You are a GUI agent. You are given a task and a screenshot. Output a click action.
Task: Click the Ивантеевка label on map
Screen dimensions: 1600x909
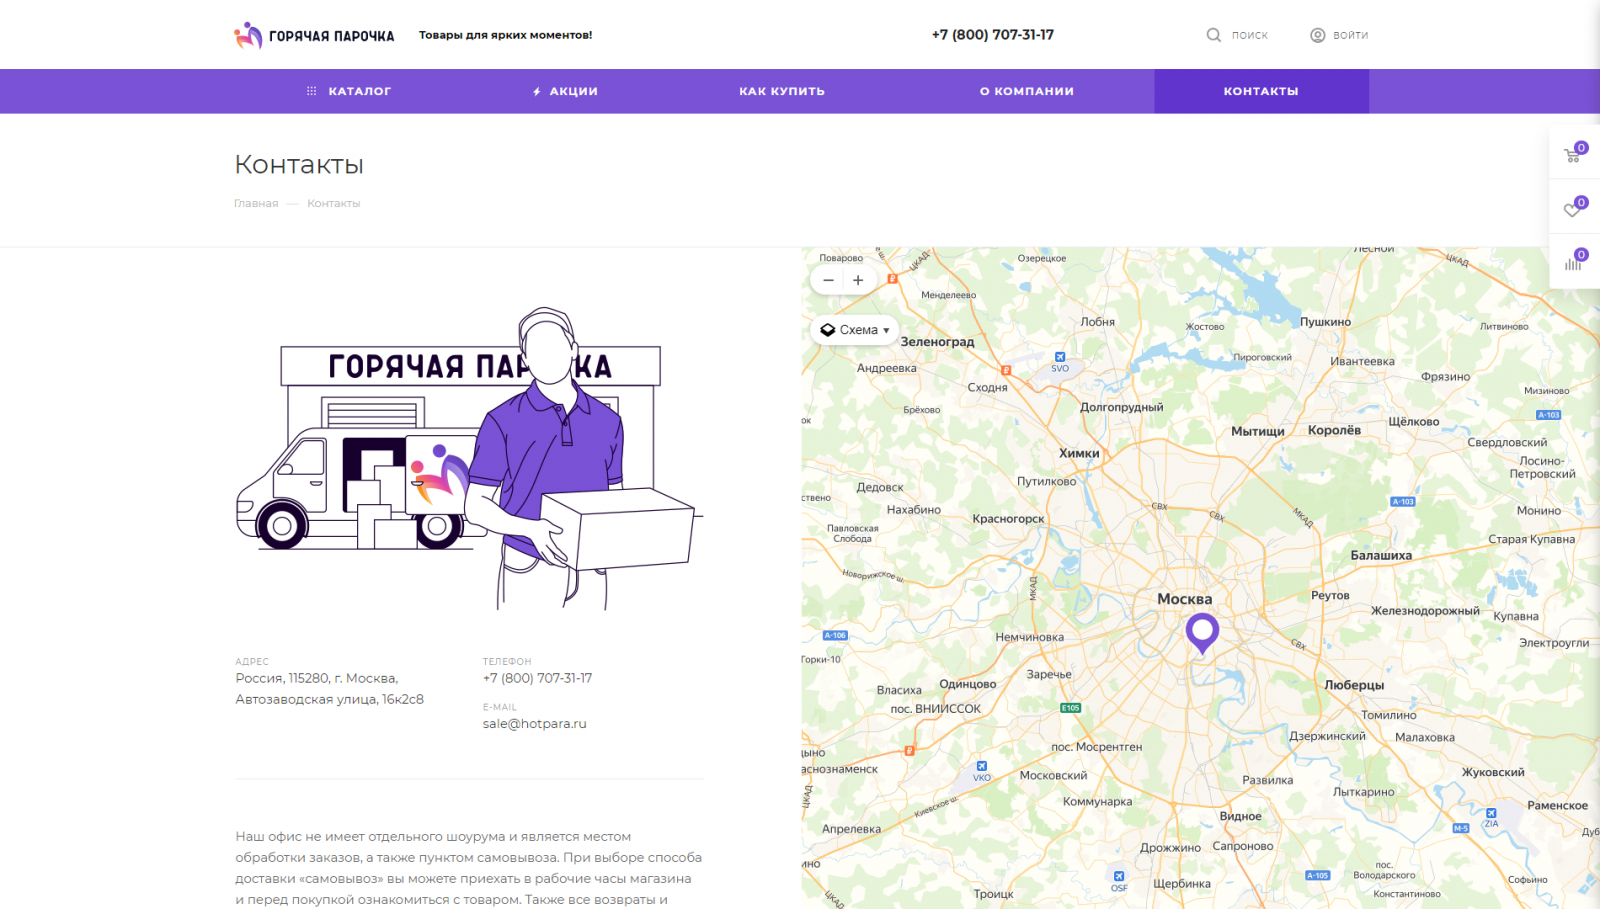pos(1362,361)
